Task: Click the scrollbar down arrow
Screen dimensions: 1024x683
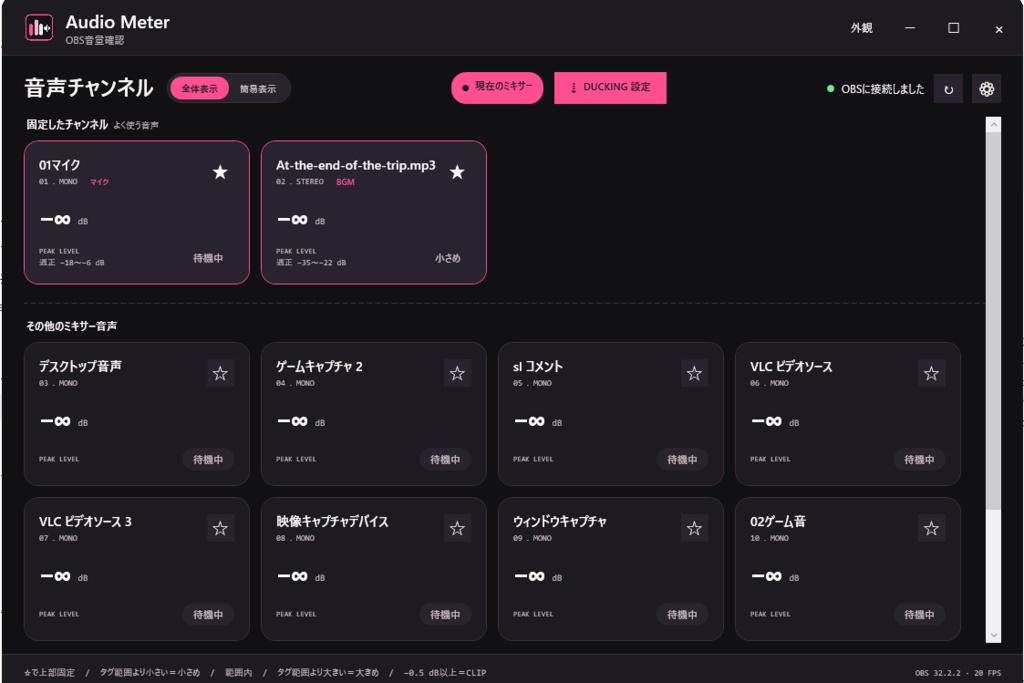Action: point(993,635)
